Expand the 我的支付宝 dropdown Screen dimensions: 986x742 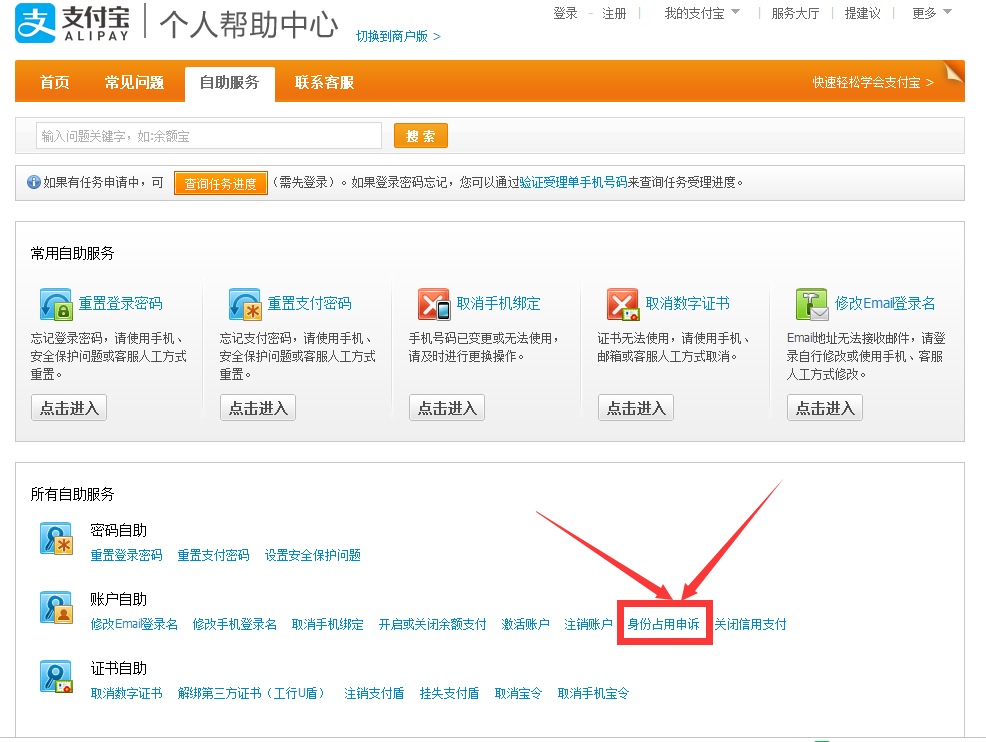point(702,13)
